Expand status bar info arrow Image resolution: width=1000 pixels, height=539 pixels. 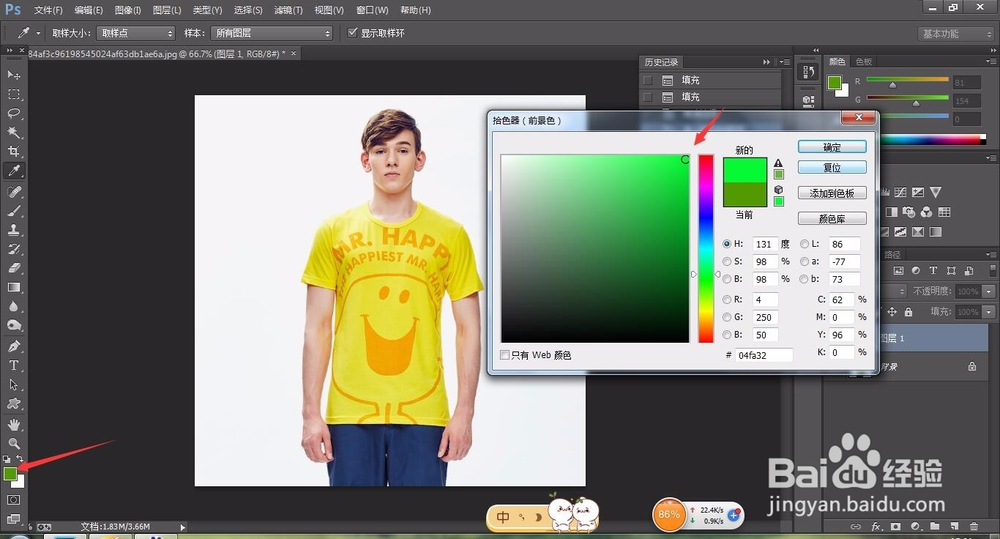tap(182, 527)
